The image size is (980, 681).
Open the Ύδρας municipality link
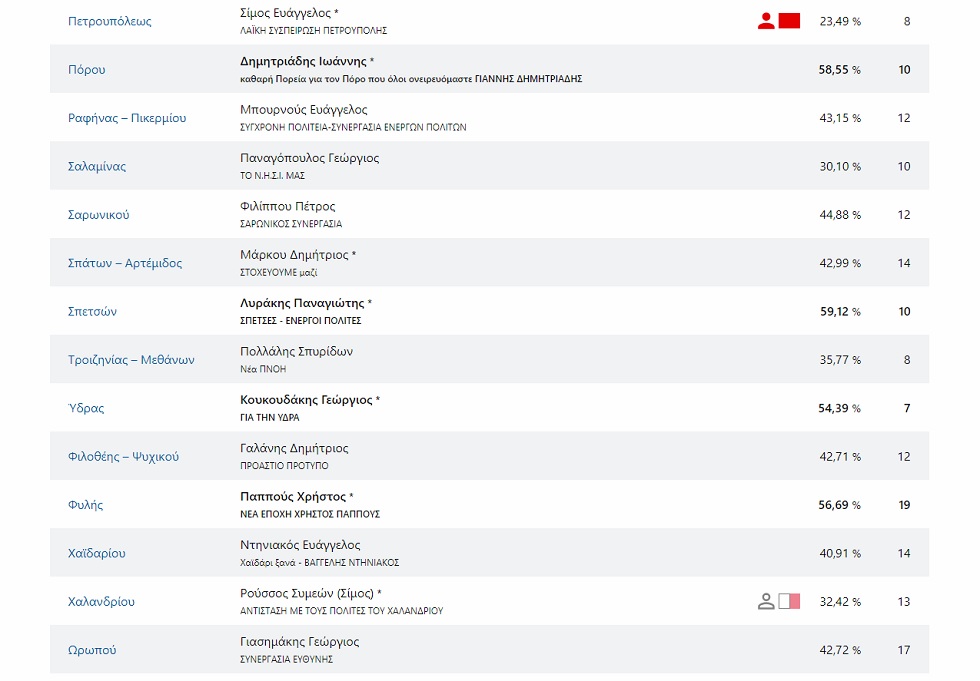click(x=86, y=408)
